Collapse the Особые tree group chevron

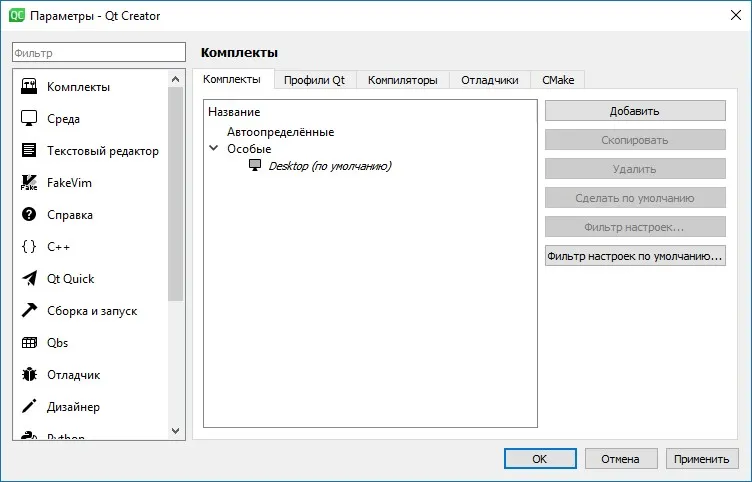pyautogui.click(x=214, y=149)
